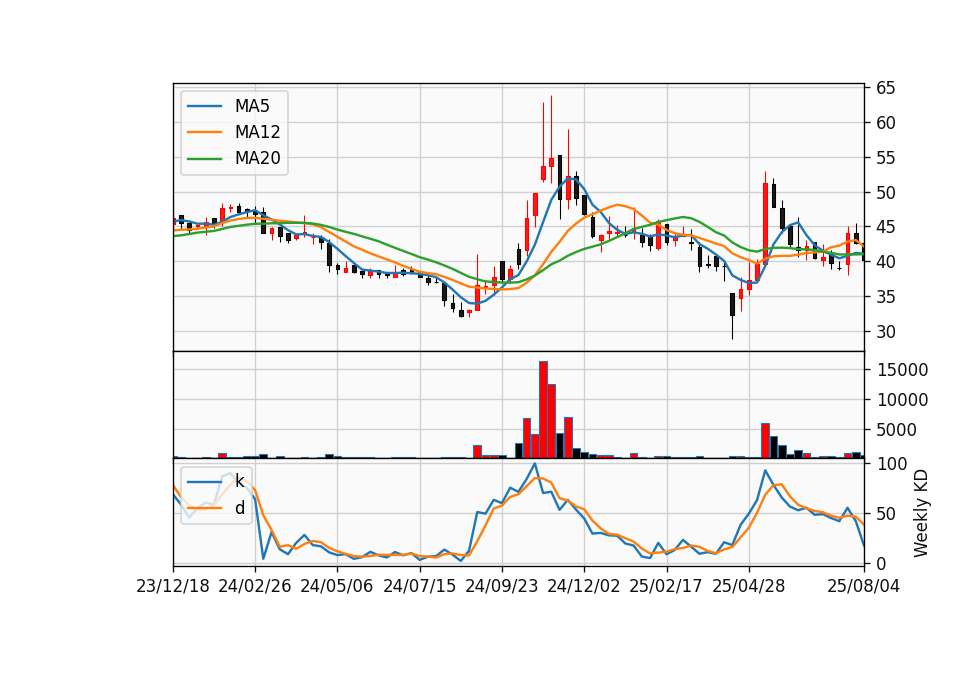This screenshot has width=960, height=690.
Task: Click the MA12 legend label
Action: [x=257, y=132]
